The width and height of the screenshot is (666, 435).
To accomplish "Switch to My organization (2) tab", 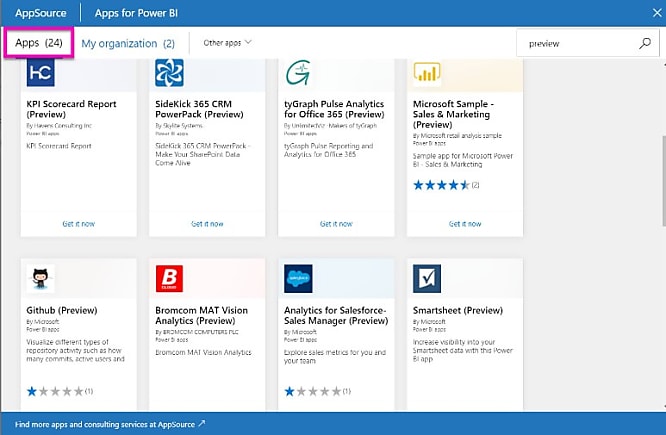I will (x=128, y=43).
